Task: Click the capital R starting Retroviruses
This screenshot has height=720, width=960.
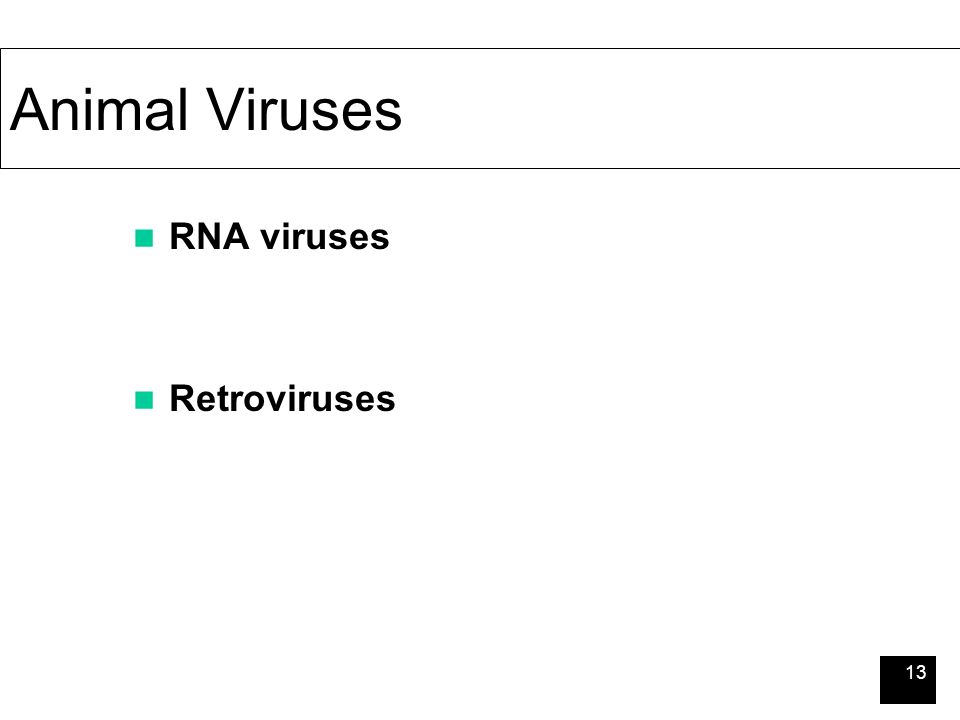Action: [182, 399]
